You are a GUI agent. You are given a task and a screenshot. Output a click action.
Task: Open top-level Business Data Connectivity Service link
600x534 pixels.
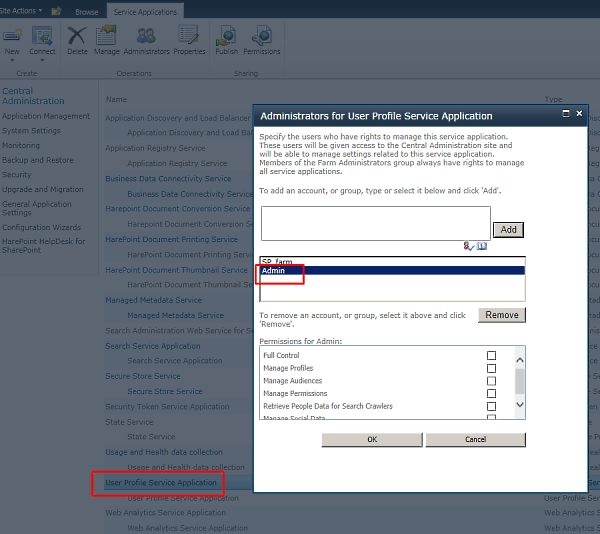168,179
